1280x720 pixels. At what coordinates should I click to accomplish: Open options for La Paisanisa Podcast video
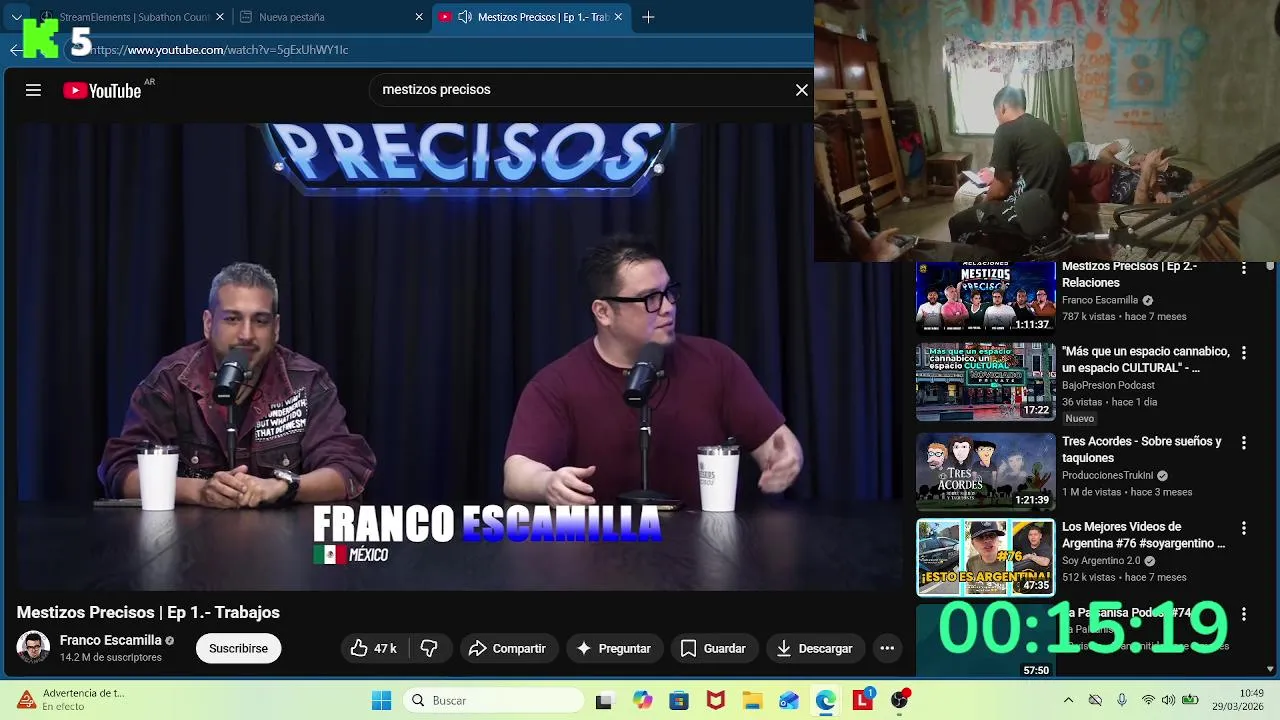click(x=1244, y=614)
